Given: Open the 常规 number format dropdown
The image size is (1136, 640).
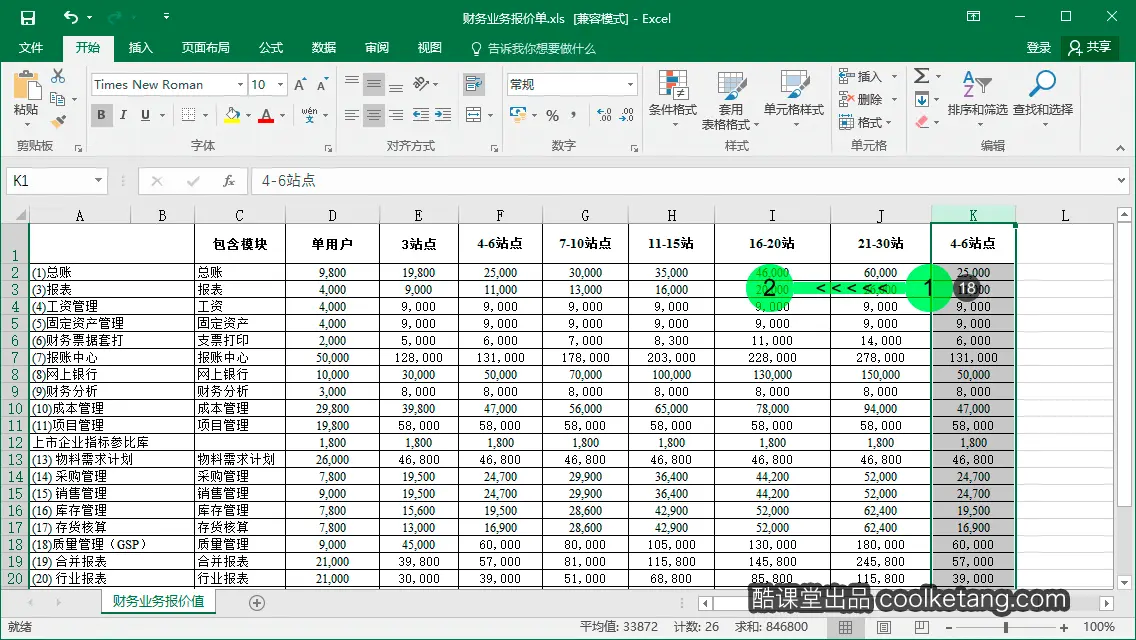Looking at the screenshot, I should pos(630,85).
